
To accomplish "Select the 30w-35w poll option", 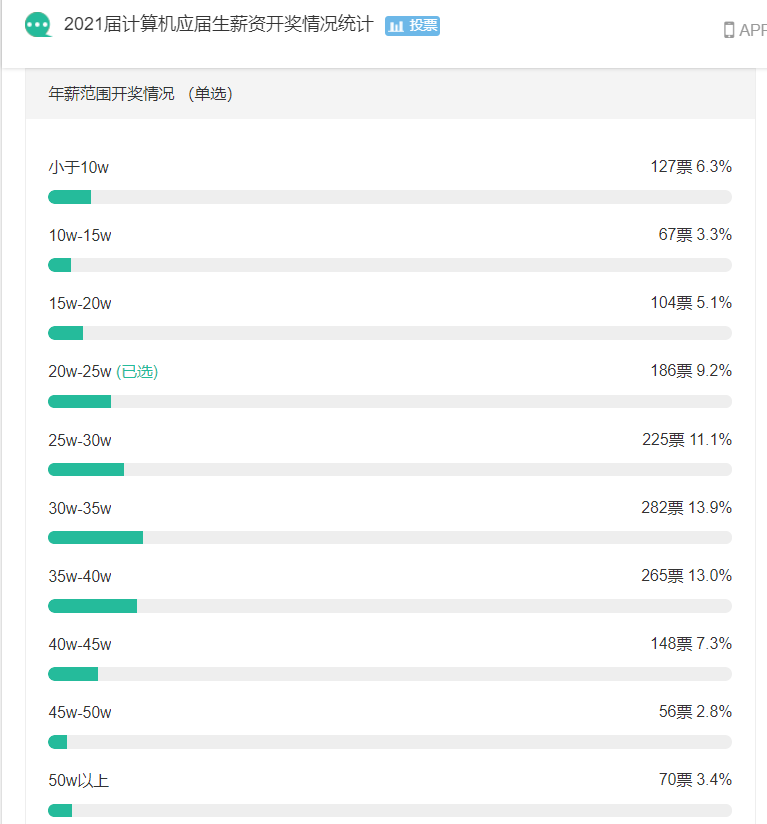I will click(x=80, y=508).
